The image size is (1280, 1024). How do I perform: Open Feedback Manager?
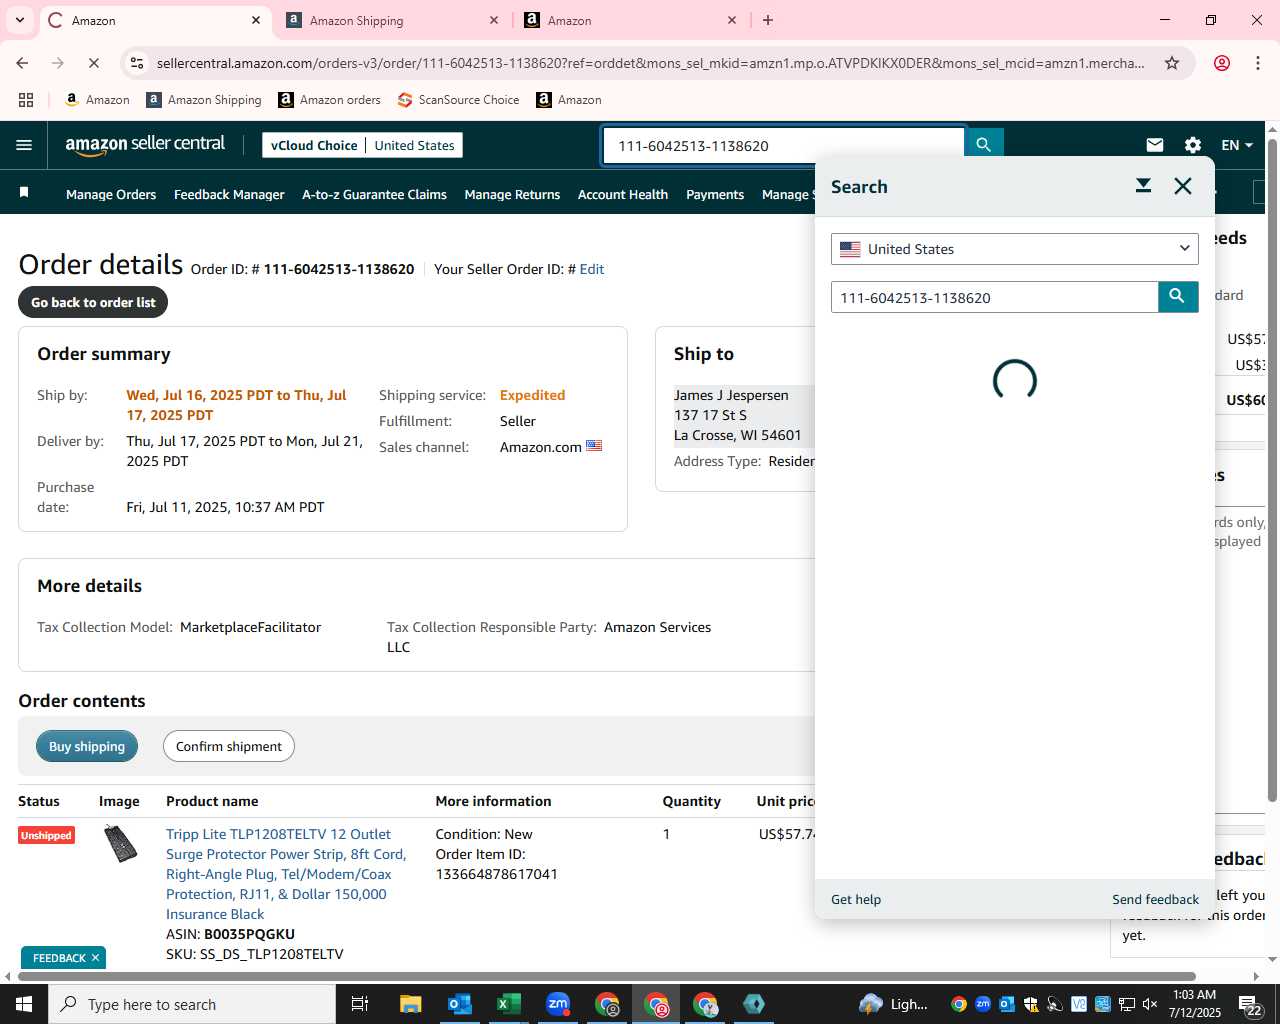pyautogui.click(x=229, y=194)
